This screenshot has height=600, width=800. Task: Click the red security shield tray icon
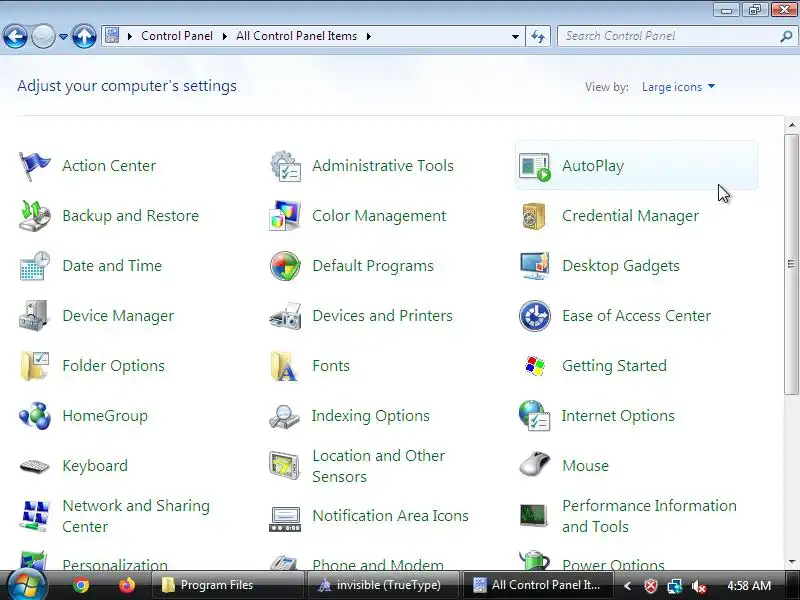click(651, 586)
